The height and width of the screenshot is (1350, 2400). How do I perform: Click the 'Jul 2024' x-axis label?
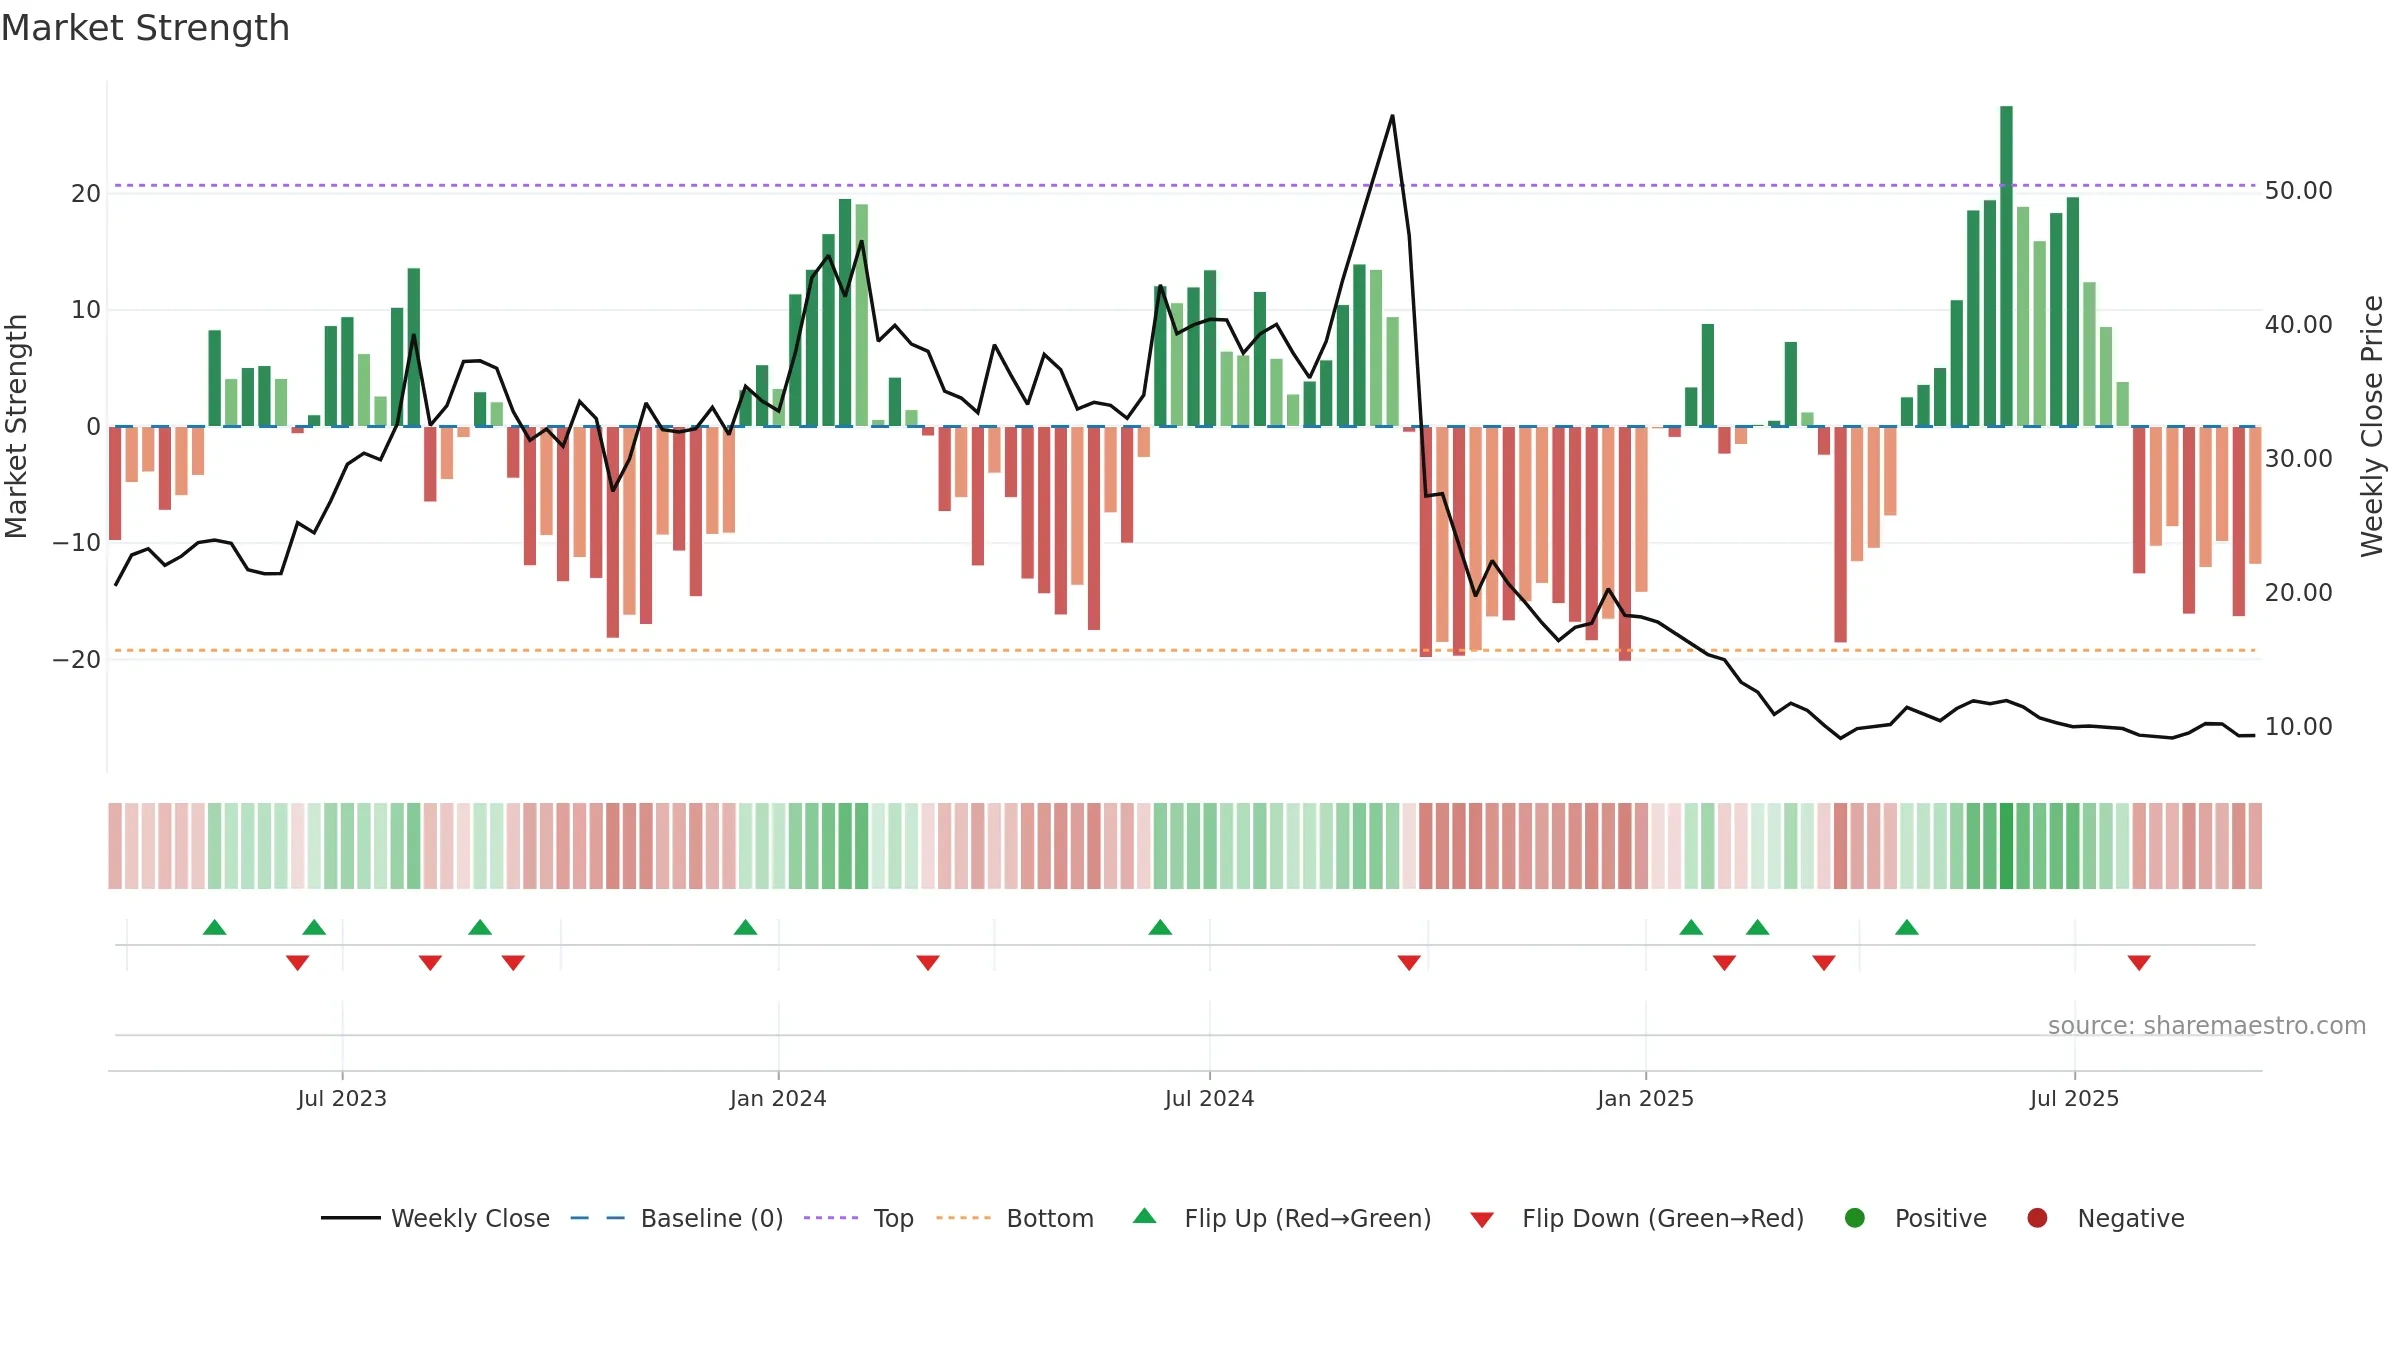pyautogui.click(x=1209, y=1098)
